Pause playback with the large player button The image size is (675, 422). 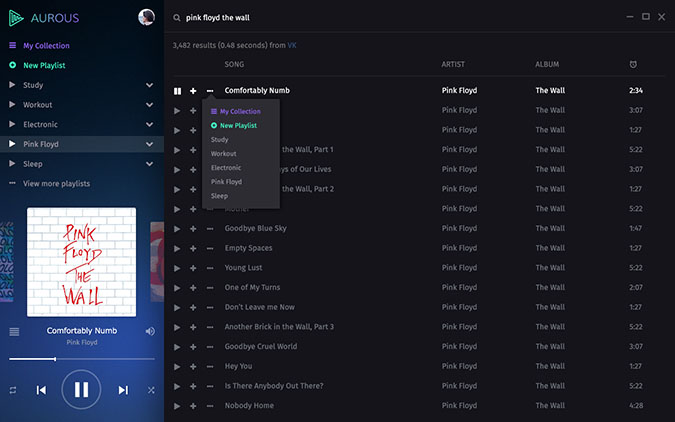pyautogui.click(x=81, y=389)
